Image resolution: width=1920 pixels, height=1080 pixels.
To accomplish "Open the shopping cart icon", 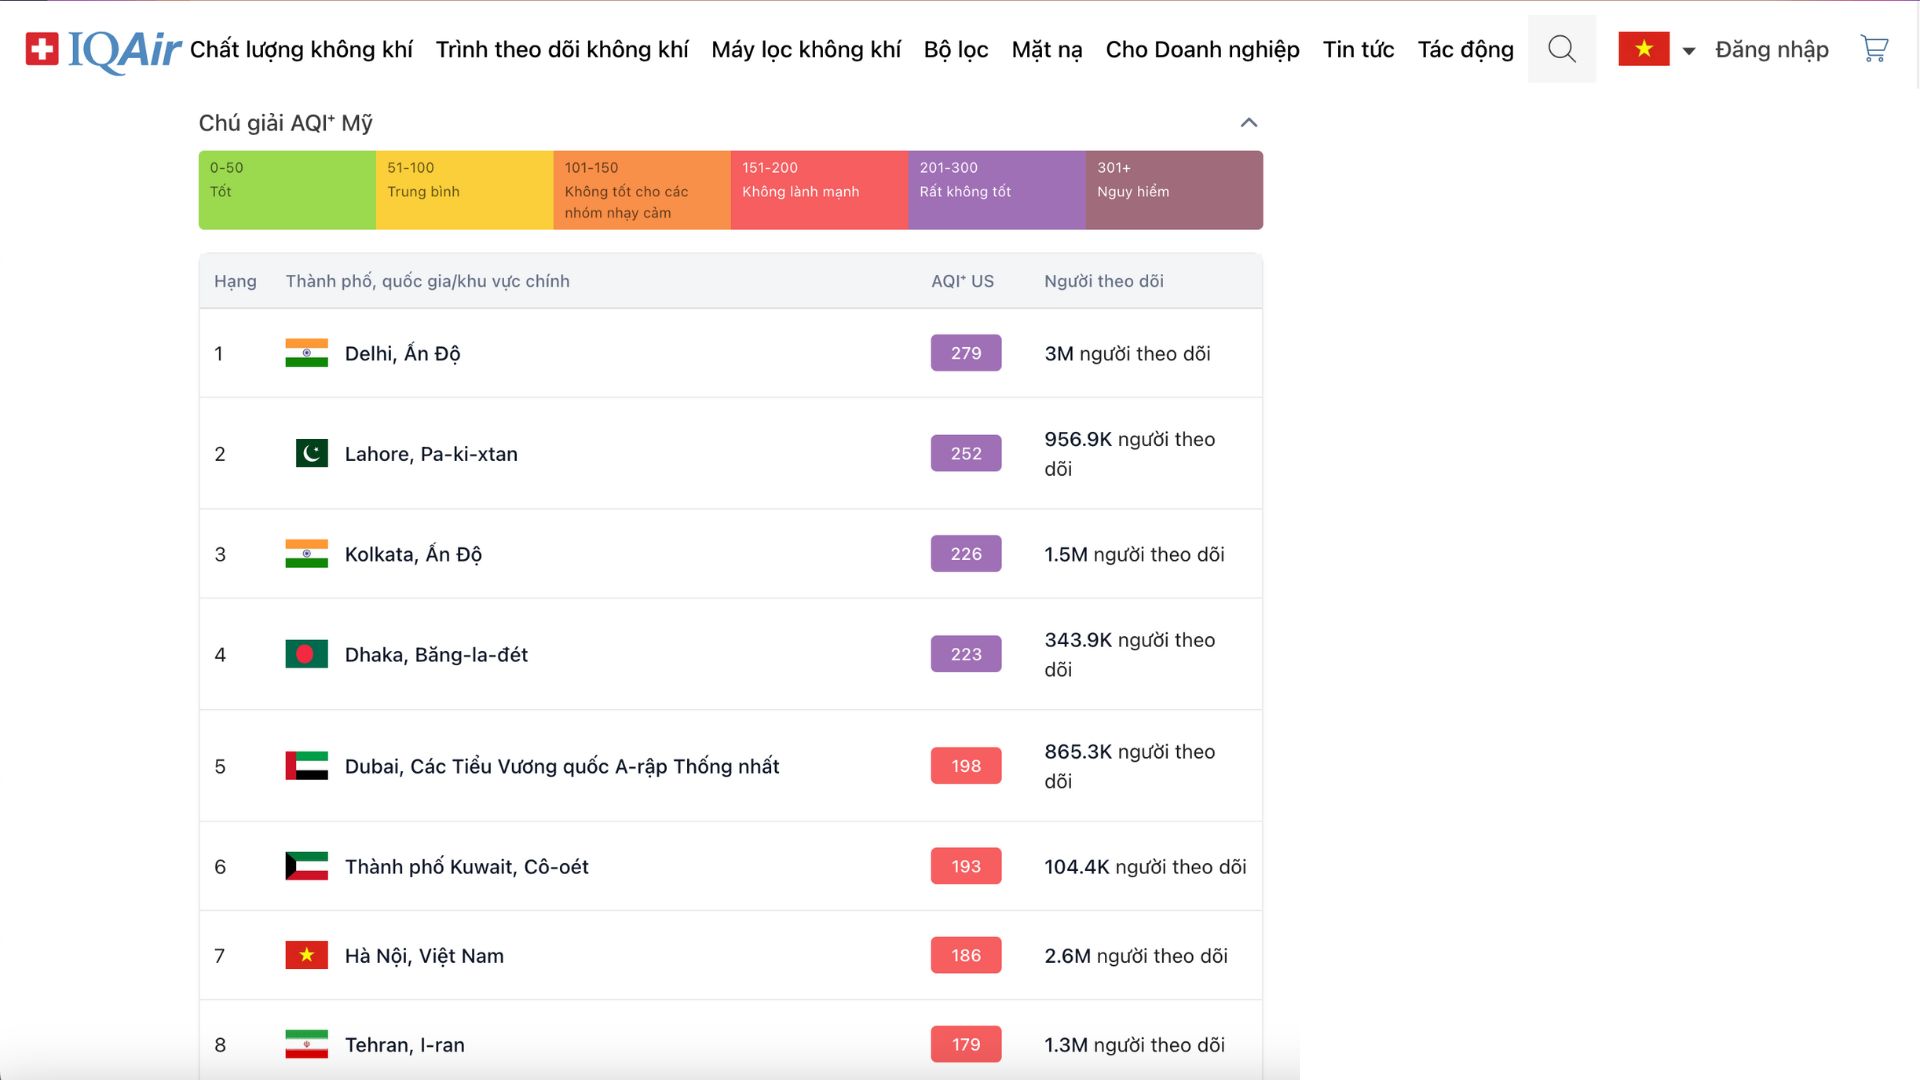I will [1874, 49].
